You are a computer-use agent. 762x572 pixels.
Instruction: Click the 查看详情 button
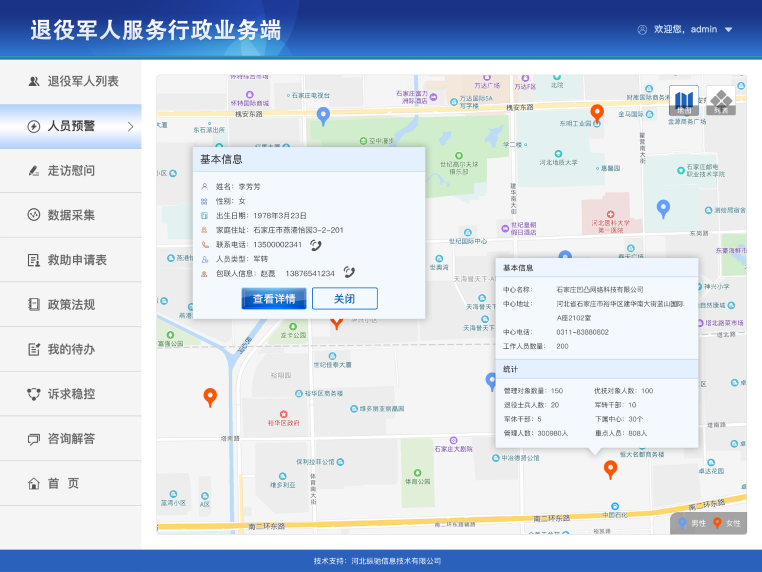point(274,298)
